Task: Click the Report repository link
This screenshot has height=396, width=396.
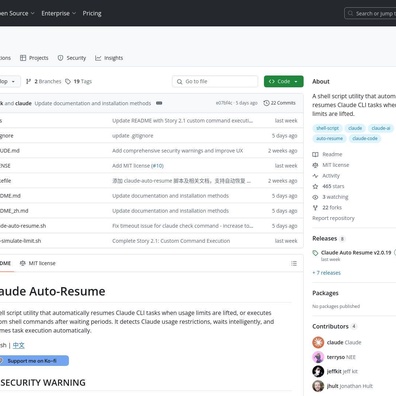Action: 333,218
